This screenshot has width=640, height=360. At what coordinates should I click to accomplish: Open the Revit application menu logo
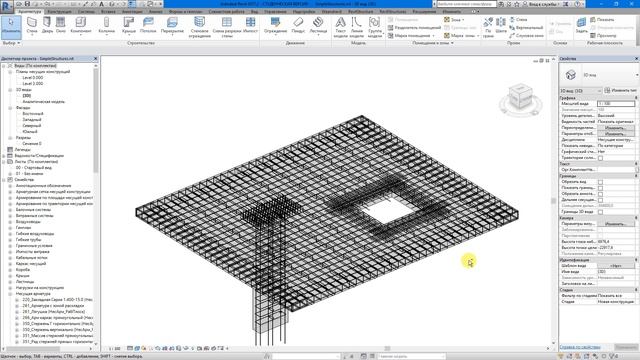[7, 6]
